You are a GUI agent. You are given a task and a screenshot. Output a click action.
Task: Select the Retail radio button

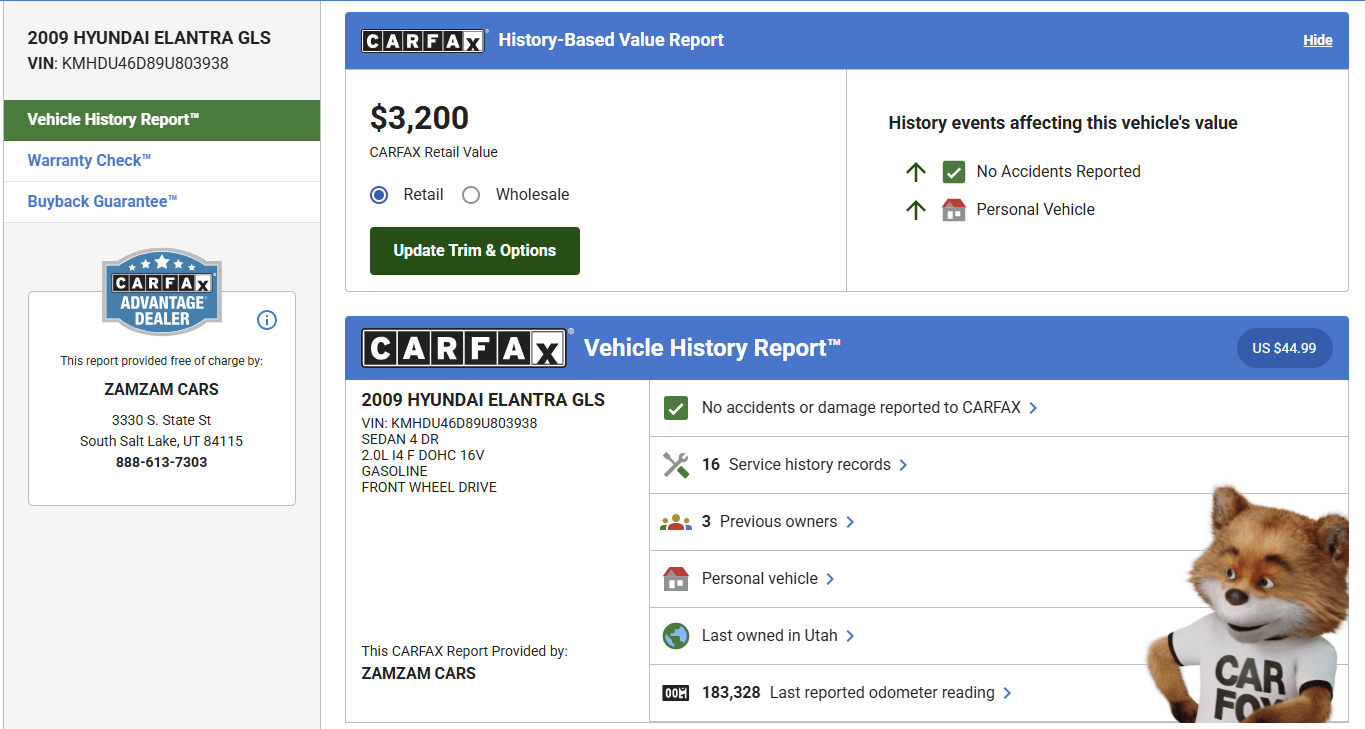pyautogui.click(x=379, y=195)
